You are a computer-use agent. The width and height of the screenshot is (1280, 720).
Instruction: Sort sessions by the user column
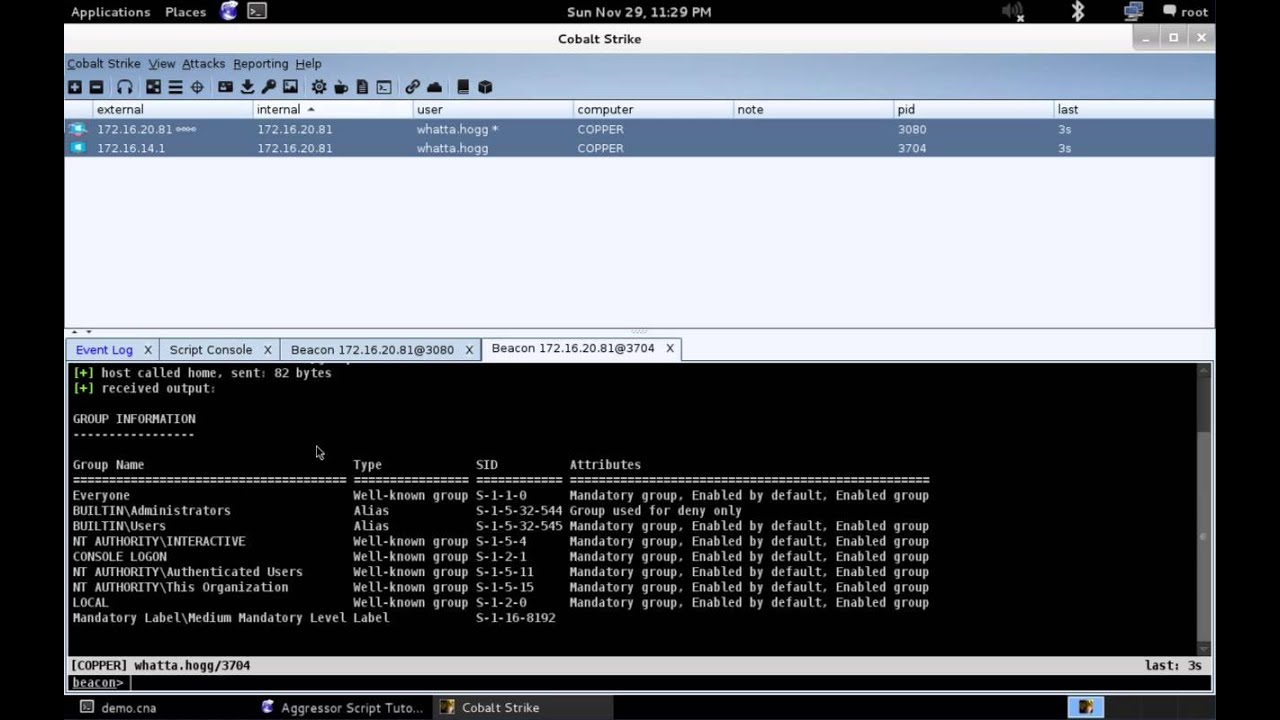[x=493, y=109]
